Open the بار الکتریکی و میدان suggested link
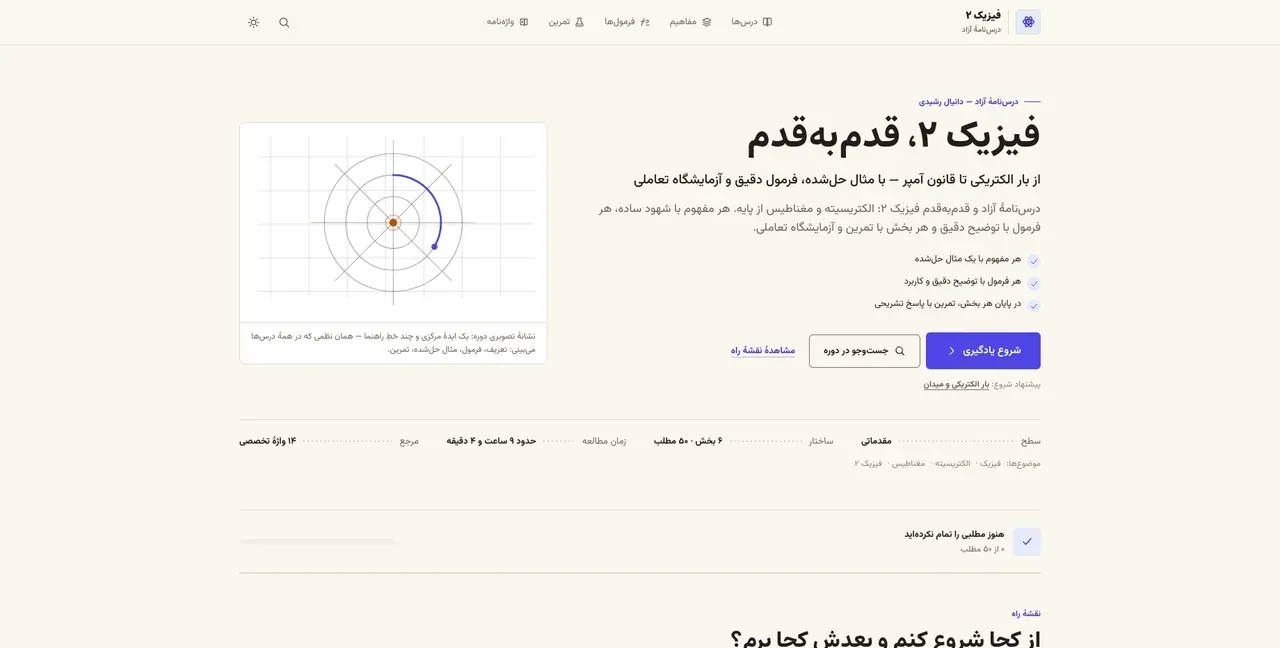 point(956,384)
